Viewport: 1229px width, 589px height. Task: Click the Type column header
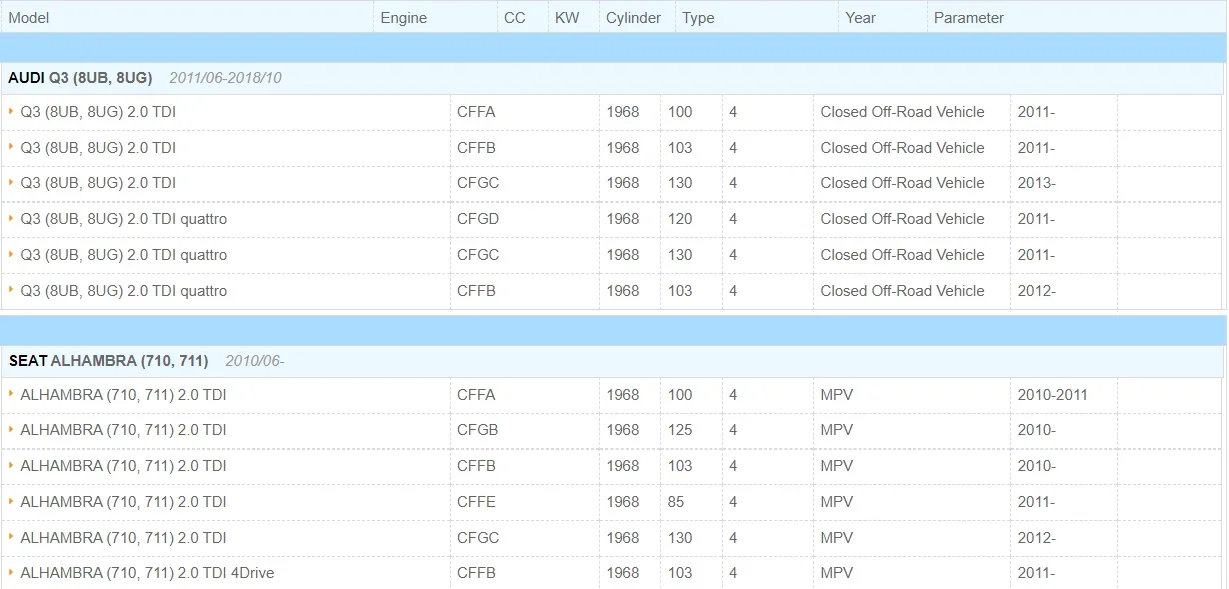[x=698, y=18]
